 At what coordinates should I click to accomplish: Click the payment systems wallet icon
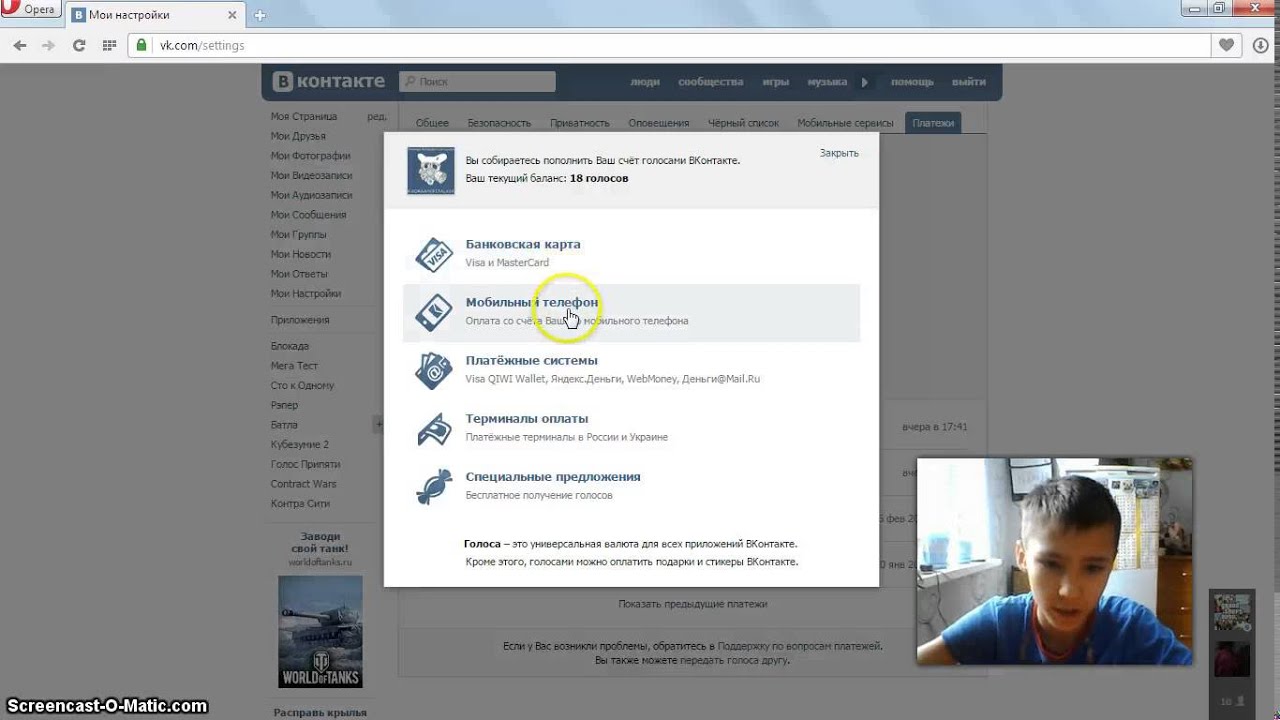pyautogui.click(x=434, y=370)
